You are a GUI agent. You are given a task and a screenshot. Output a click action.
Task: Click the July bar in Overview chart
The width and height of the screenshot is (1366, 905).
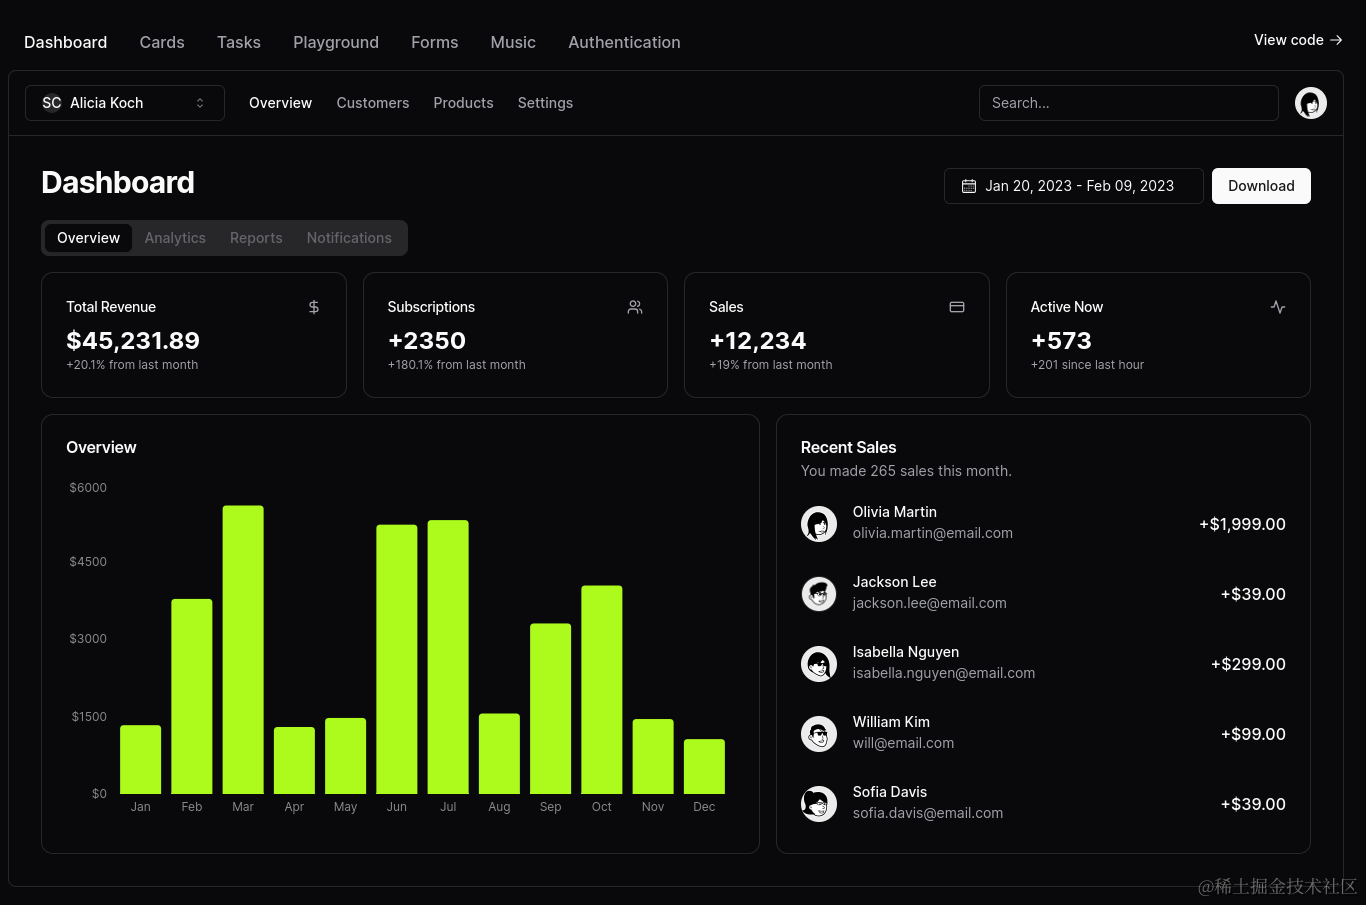point(448,657)
